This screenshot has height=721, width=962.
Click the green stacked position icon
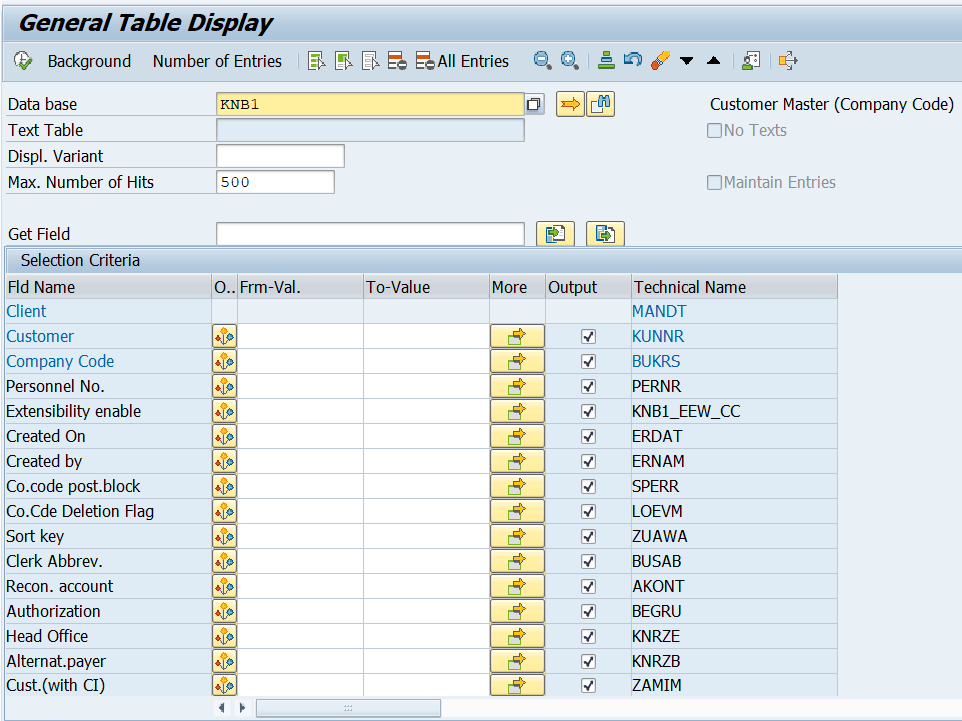pos(606,60)
